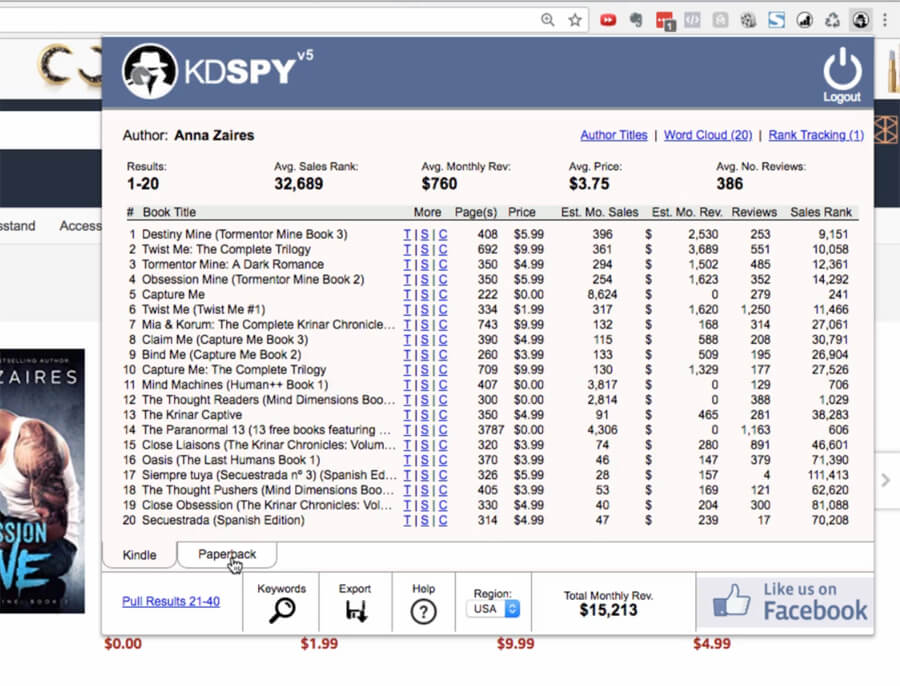Click C link for The Krinar Captive row
This screenshot has height=686, width=900.
(443, 414)
